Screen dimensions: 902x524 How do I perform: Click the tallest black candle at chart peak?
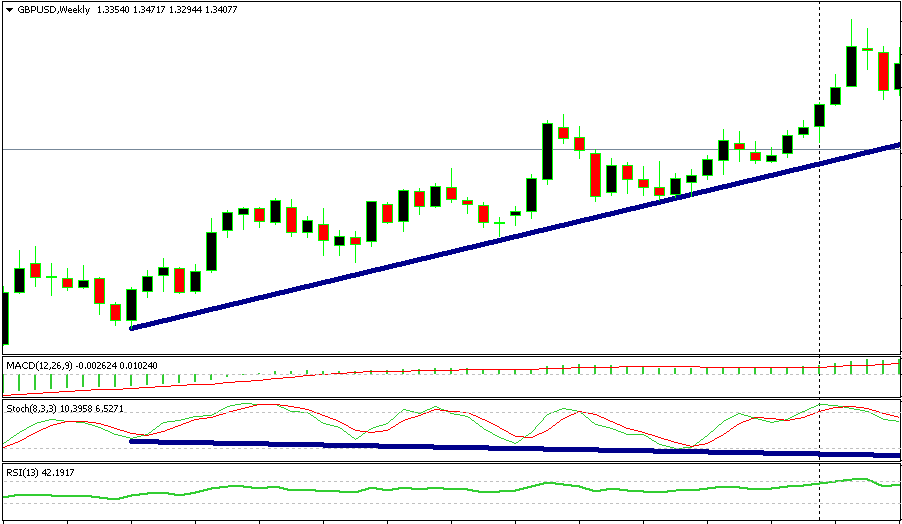point(851,66)
